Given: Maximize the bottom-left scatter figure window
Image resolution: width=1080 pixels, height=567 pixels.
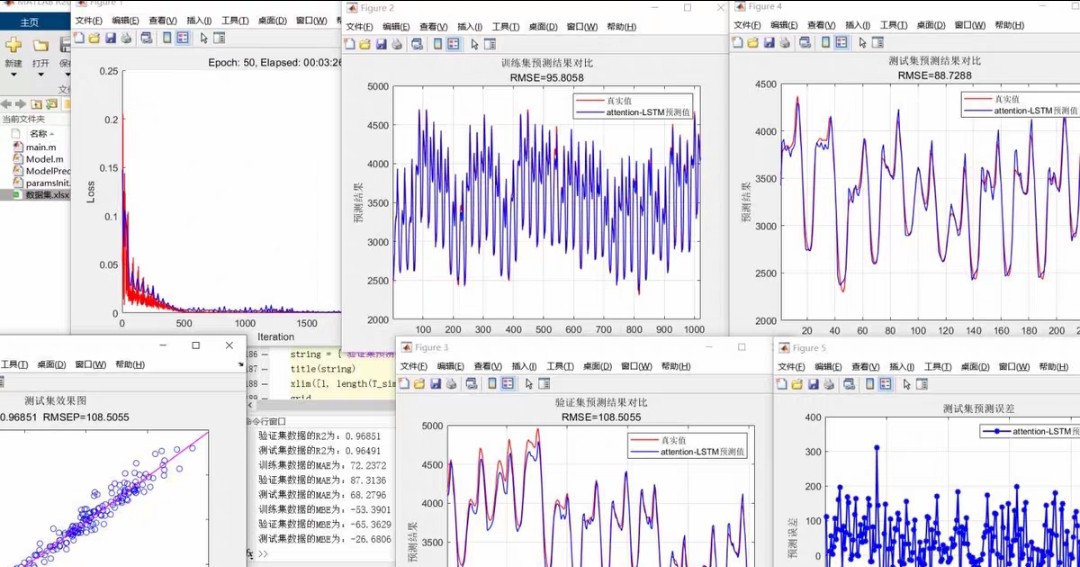Looking at the screenshot, I should click(x=196, y=345).
